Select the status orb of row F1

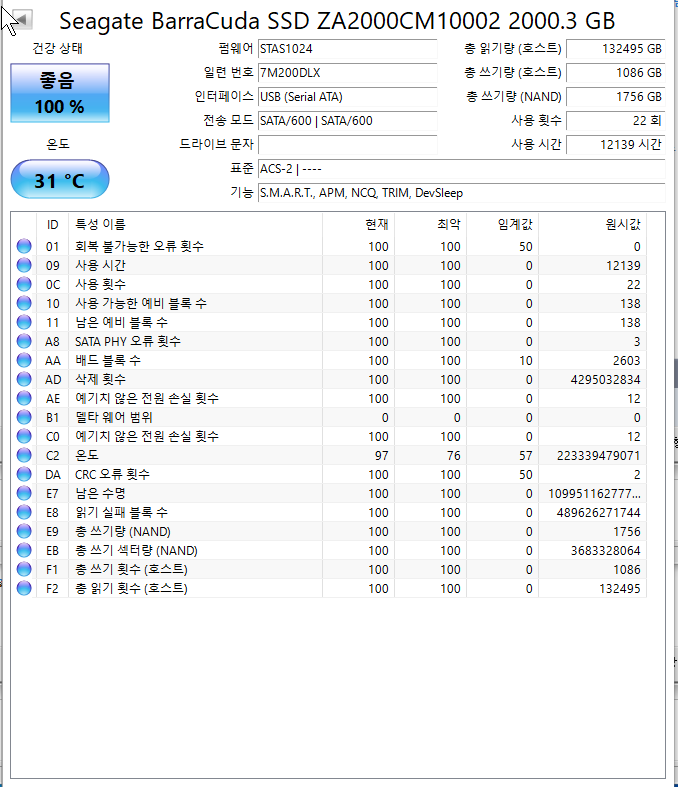point(24,569)
